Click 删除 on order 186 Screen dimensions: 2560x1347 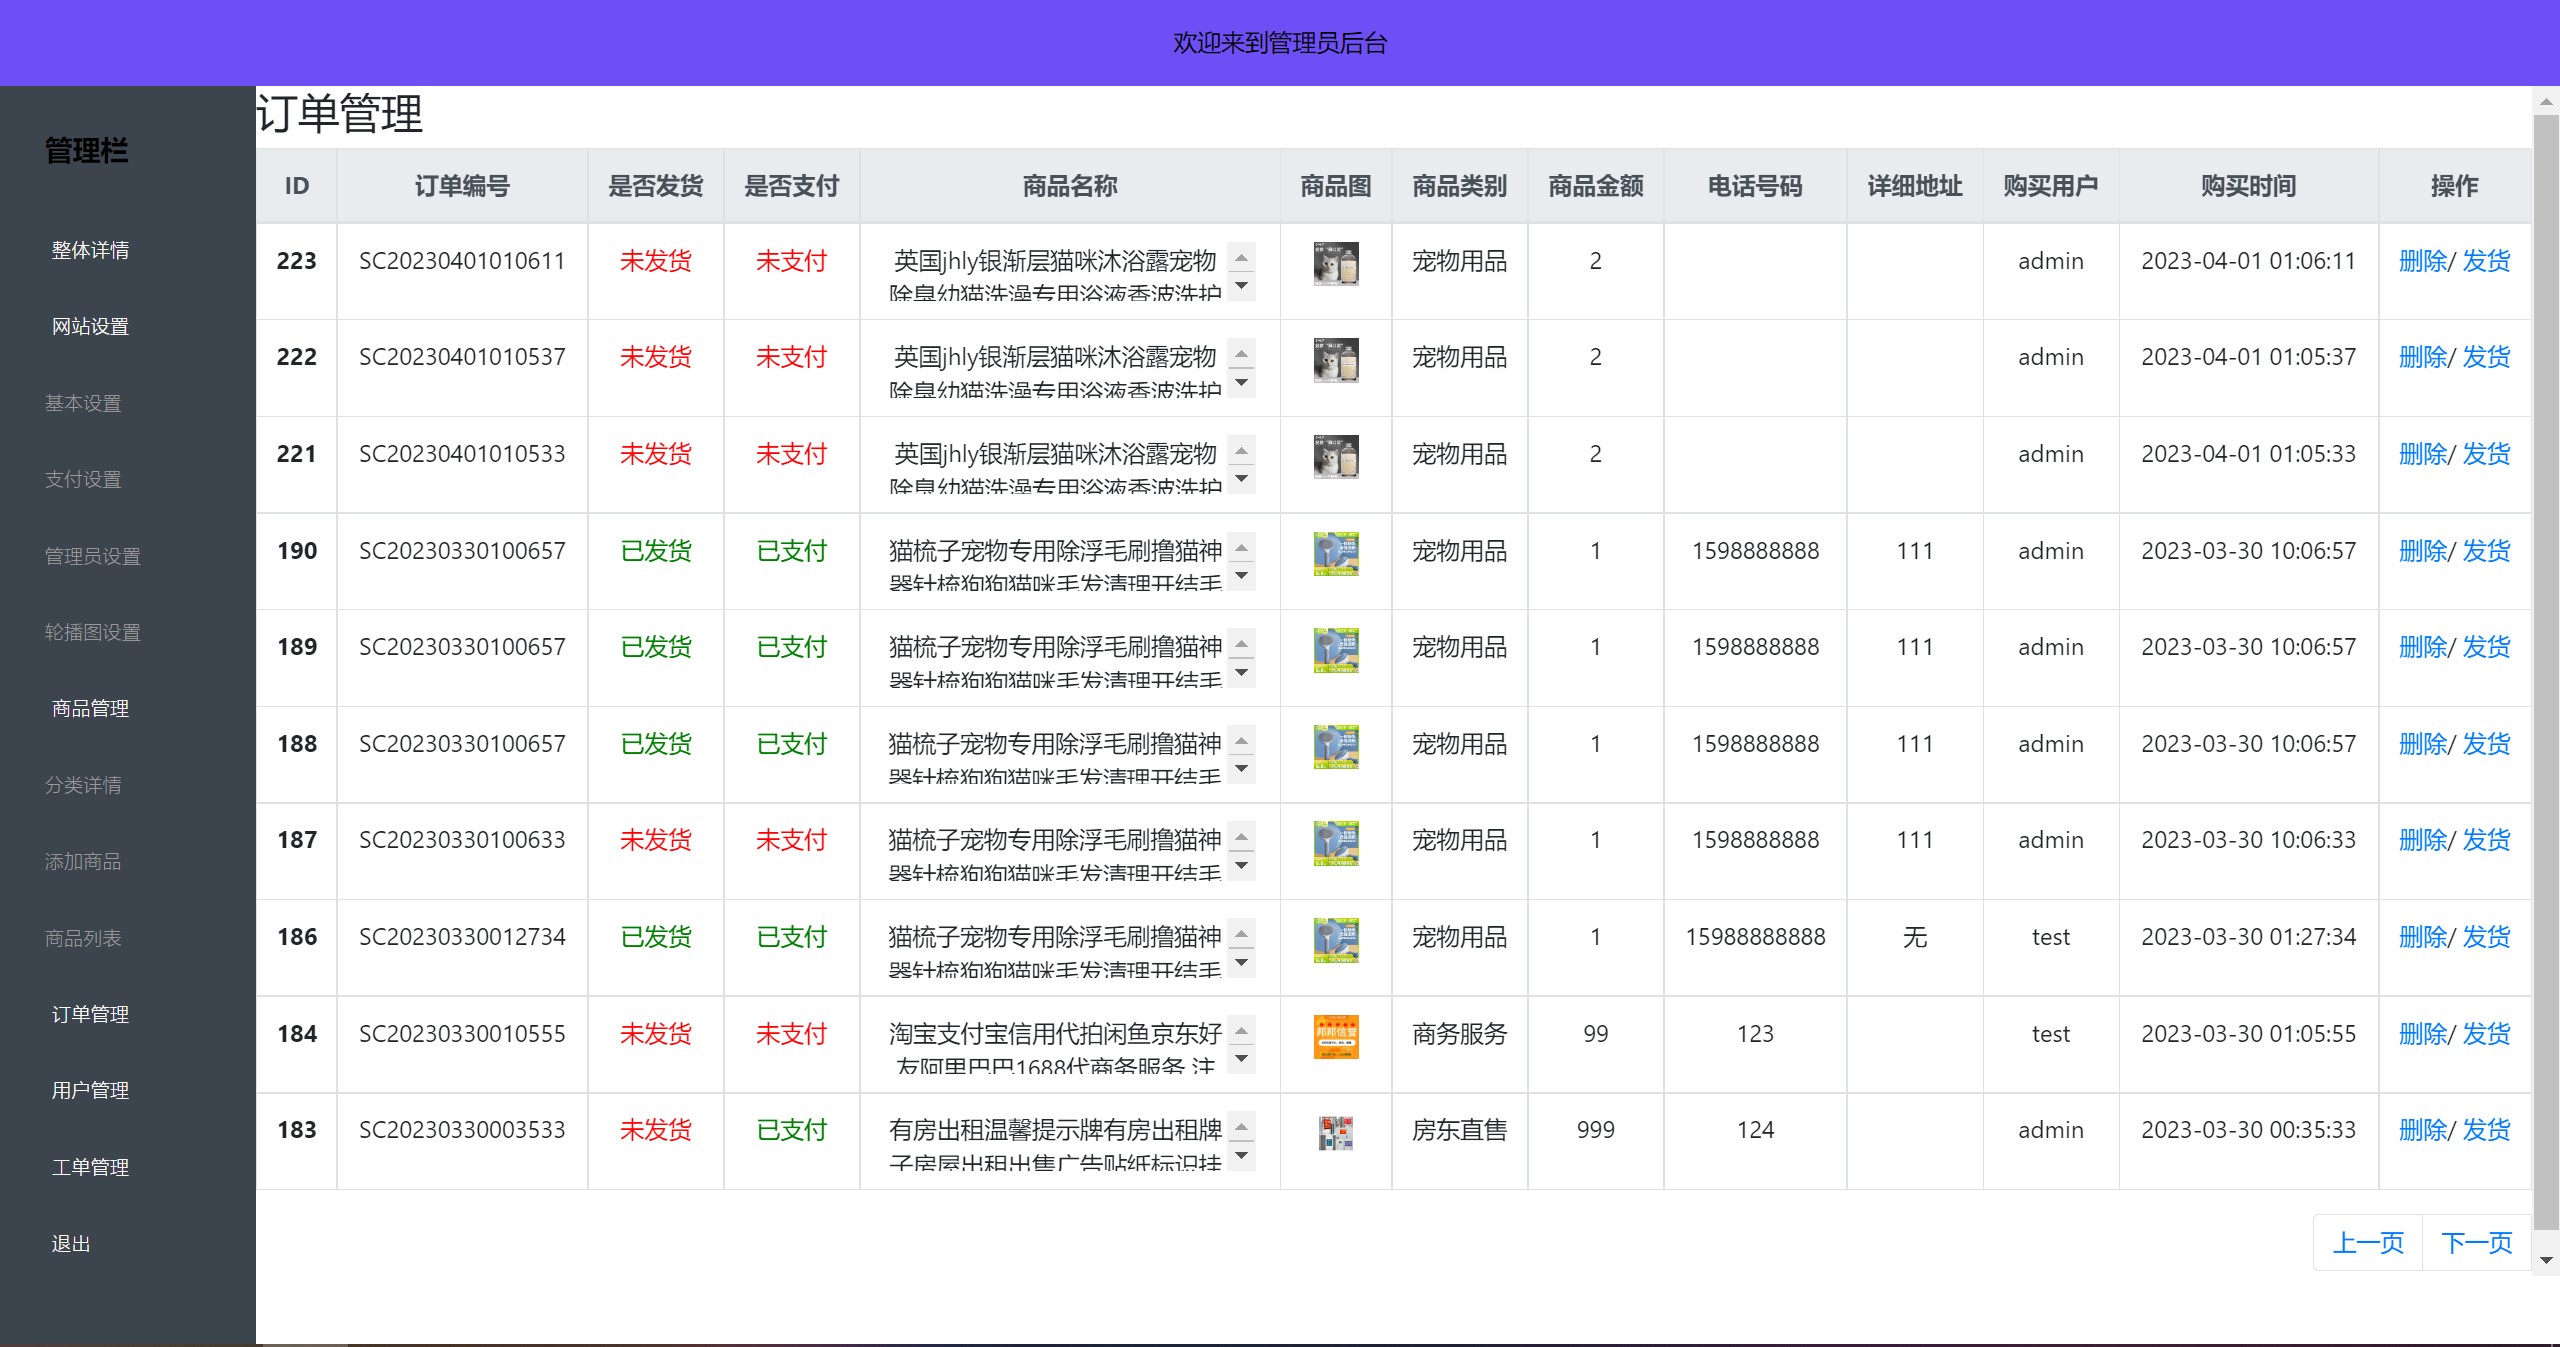[2425, 937]
